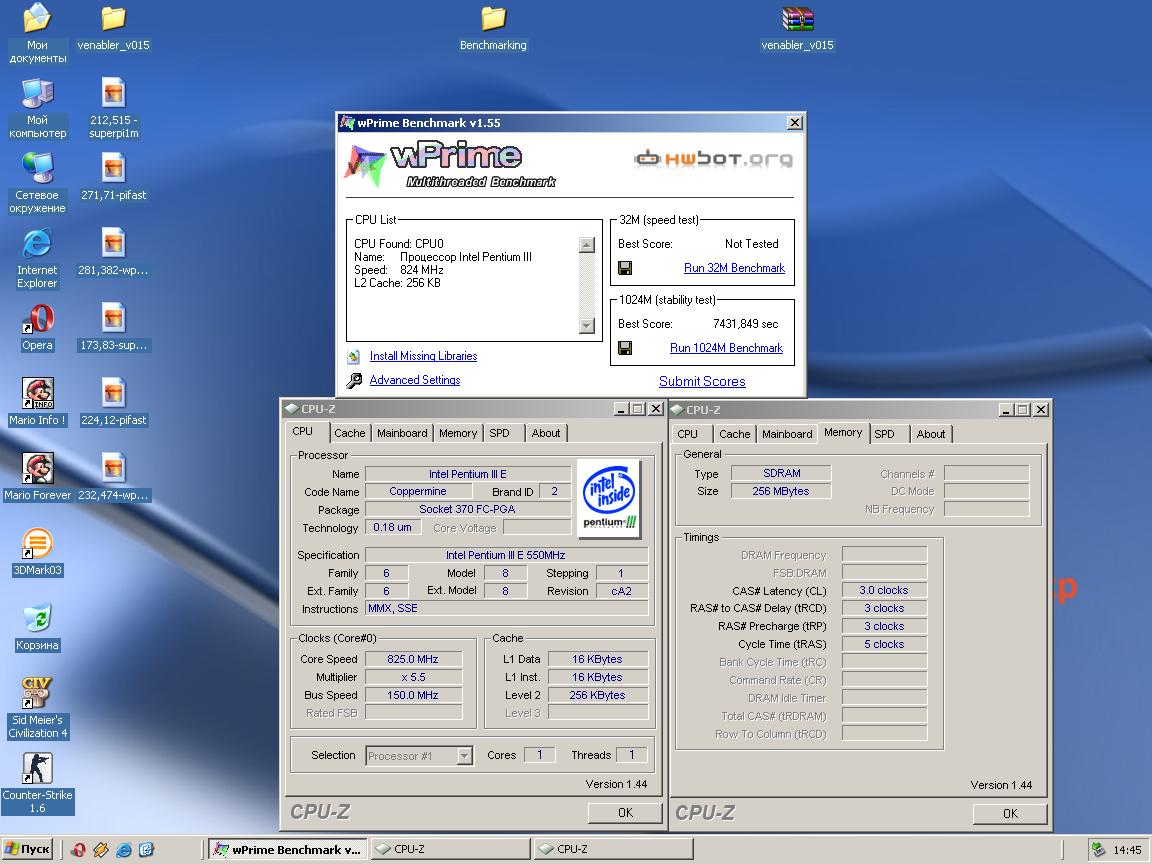Click OK button in right CPU-Z window

click(1010, 813)
